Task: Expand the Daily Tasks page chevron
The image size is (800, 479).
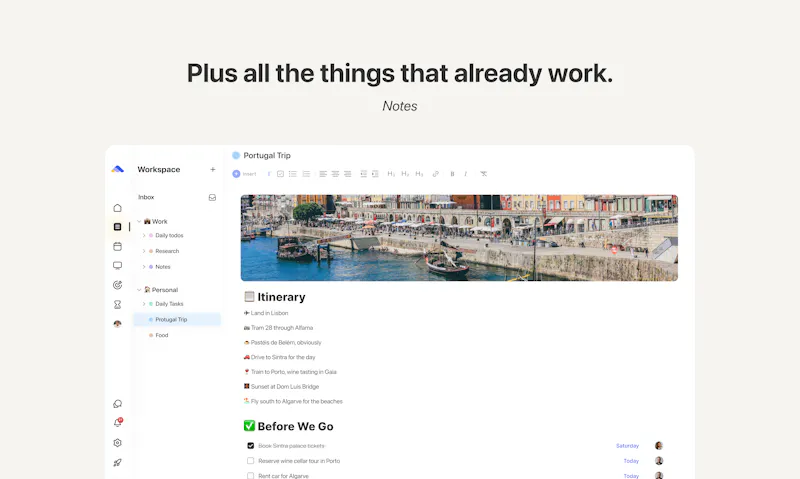Action: [x=144, y=304]
